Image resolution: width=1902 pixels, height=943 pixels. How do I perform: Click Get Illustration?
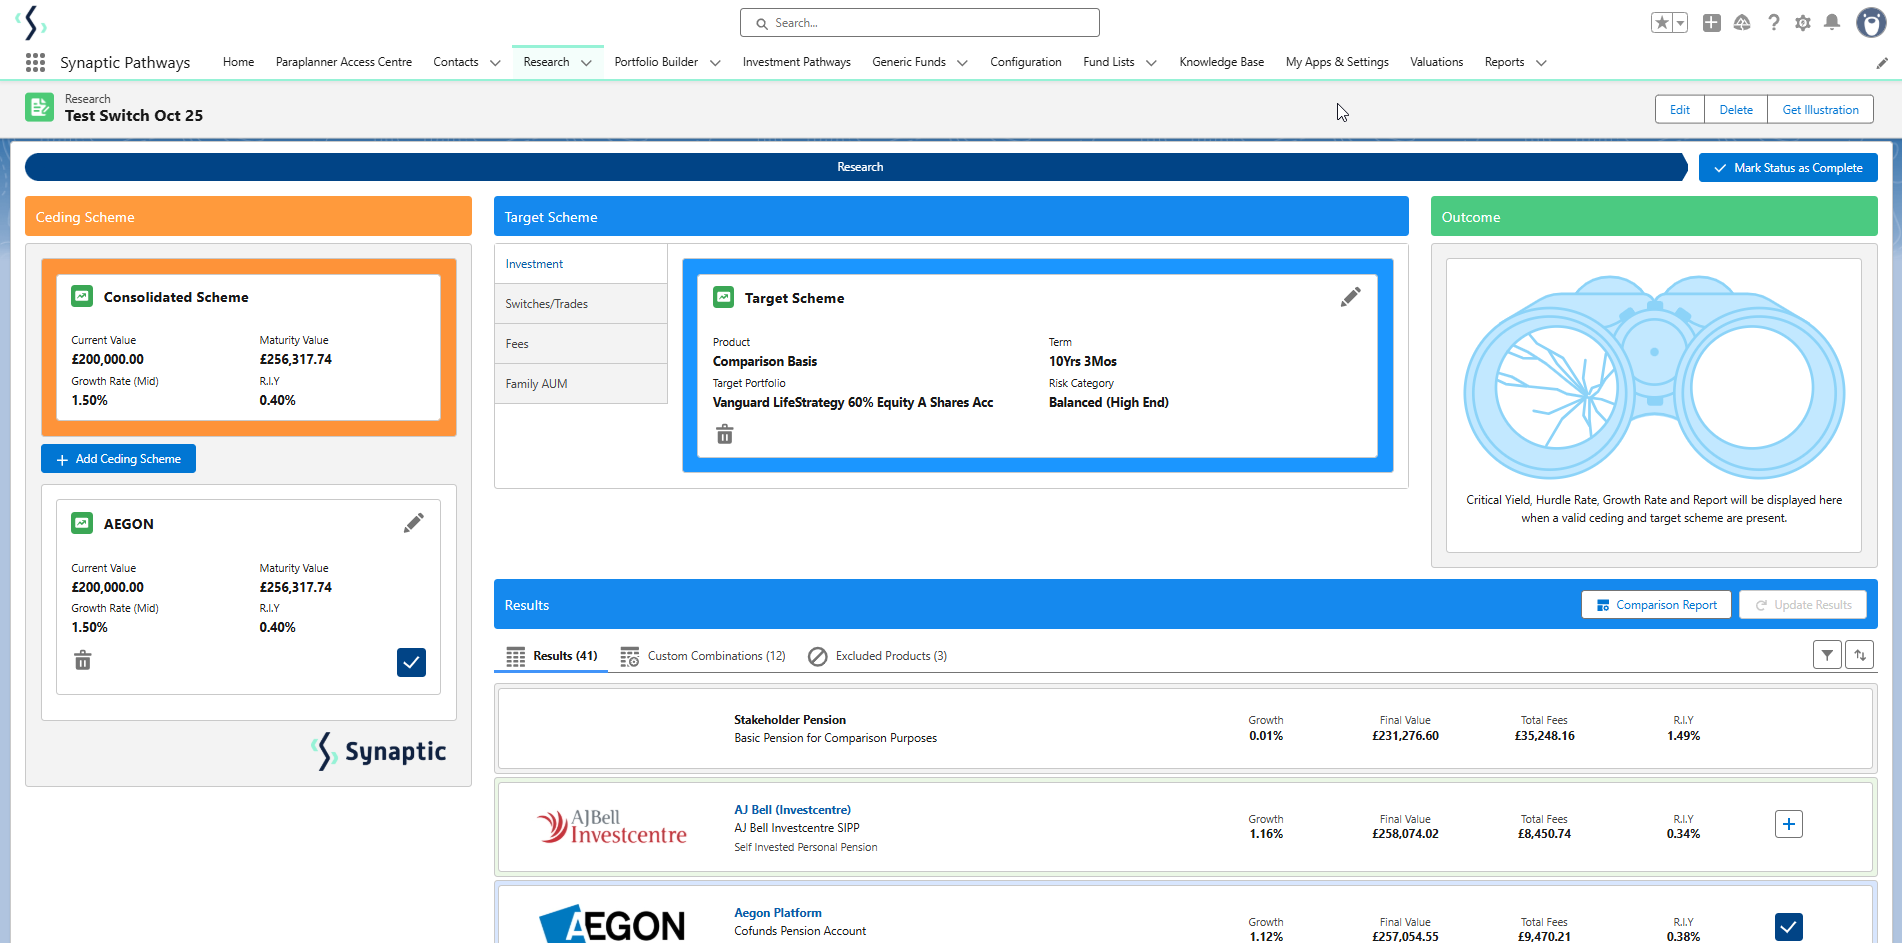tap(1820, 110)
